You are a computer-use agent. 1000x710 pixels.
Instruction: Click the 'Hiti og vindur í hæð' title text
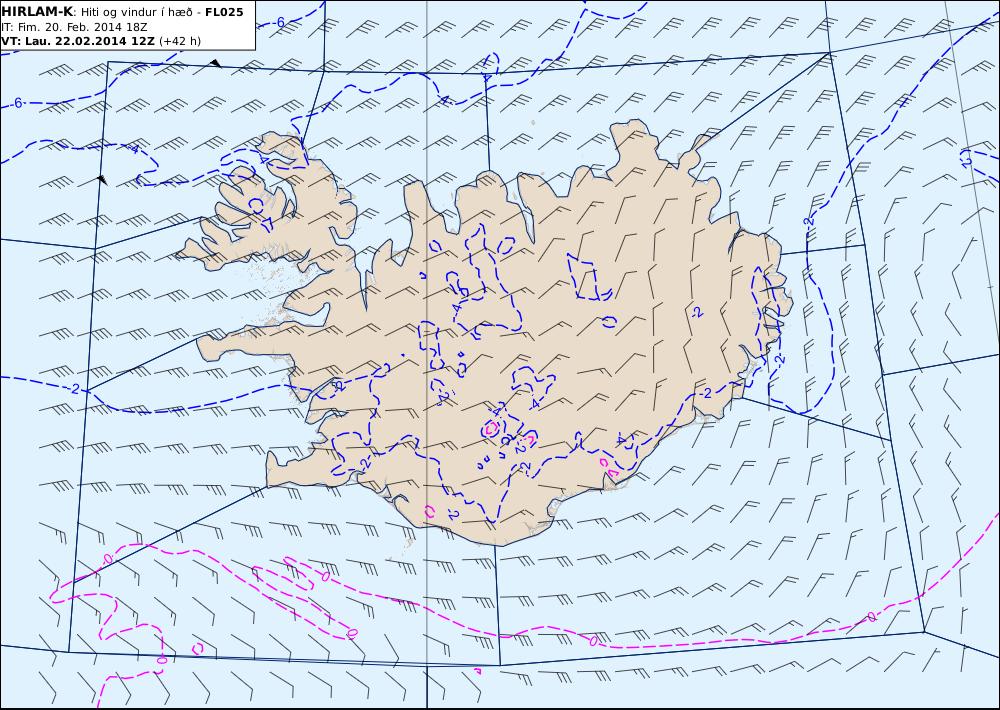(x=136, y=12)
